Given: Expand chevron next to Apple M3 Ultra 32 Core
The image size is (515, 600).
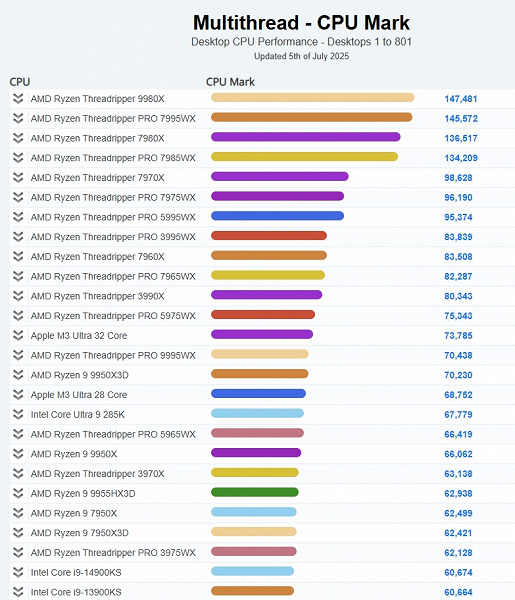Looking at the screenshot, I should click(x=18, y=336).
